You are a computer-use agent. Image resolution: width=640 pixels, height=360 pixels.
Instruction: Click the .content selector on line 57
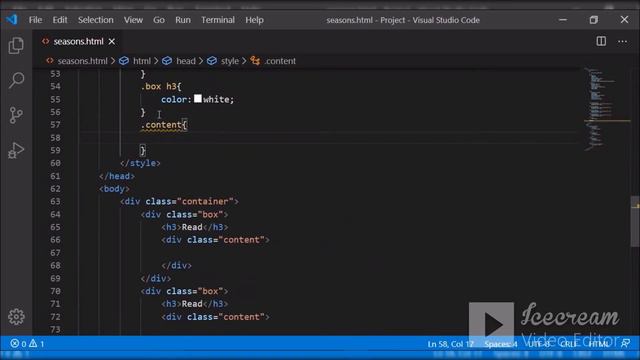pos(161,125)
